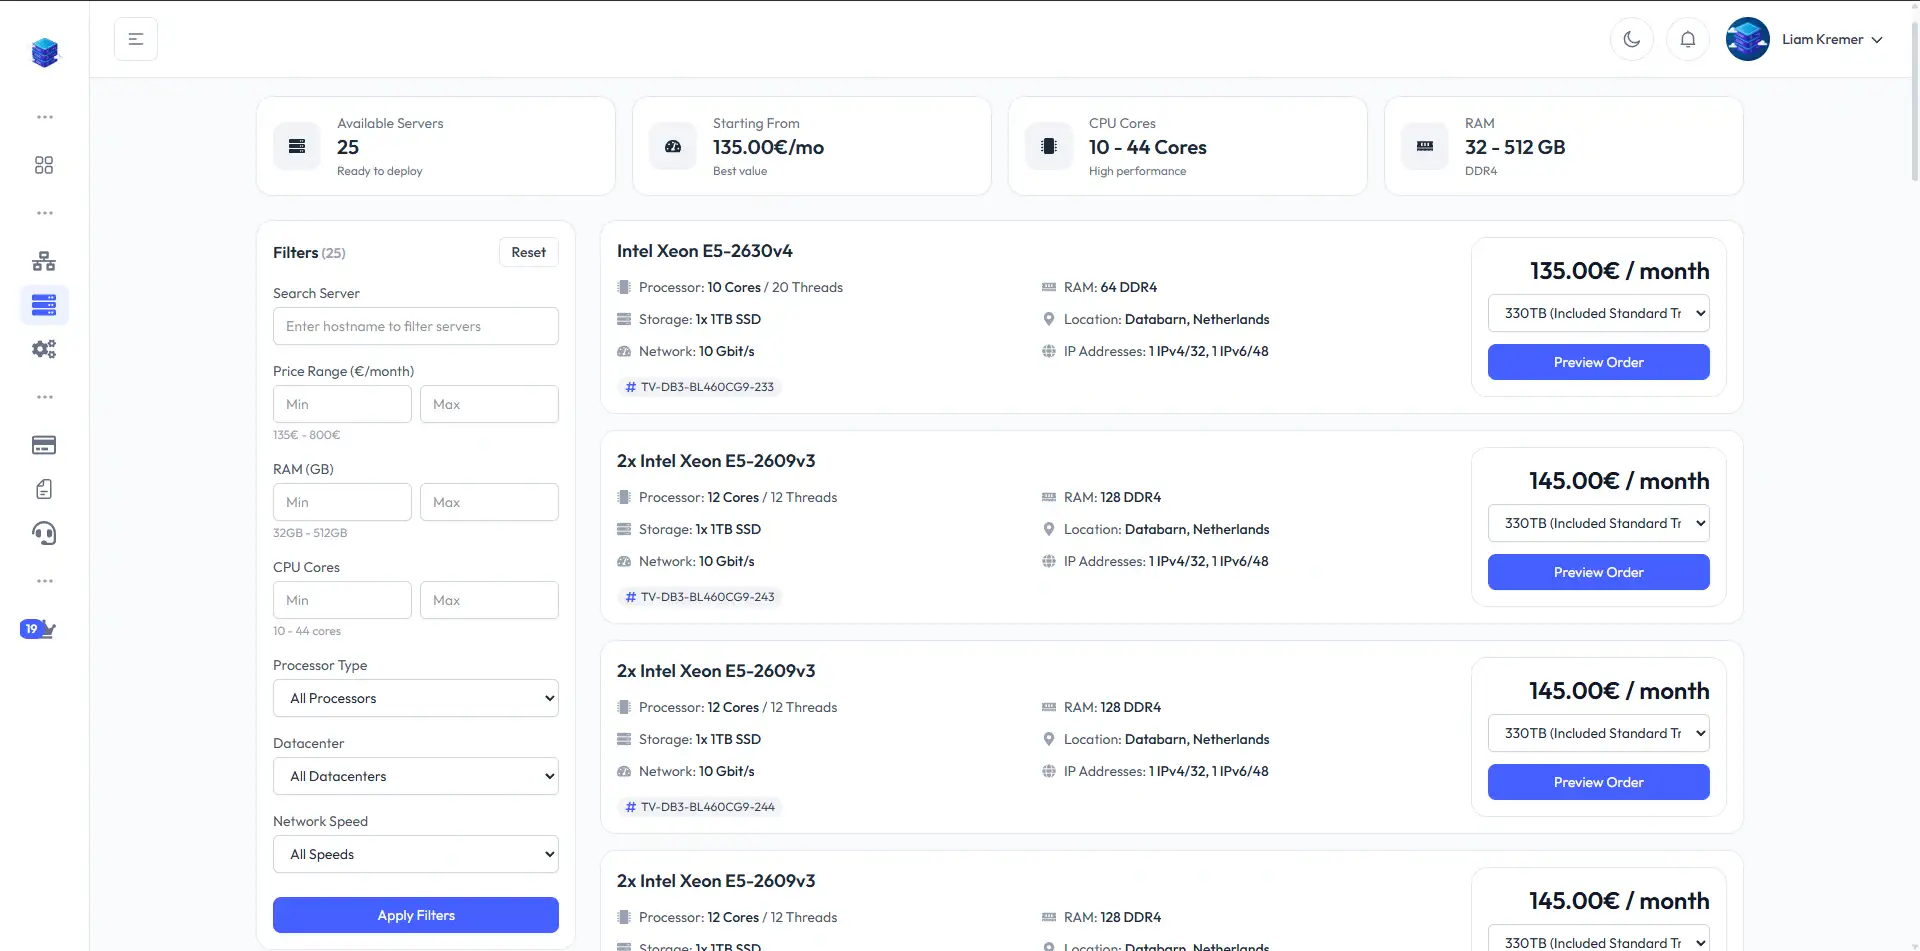Click the Min price range input field
Image resolution: width=1920 pixels, height=951 pixels.
(x=342, y=403)
